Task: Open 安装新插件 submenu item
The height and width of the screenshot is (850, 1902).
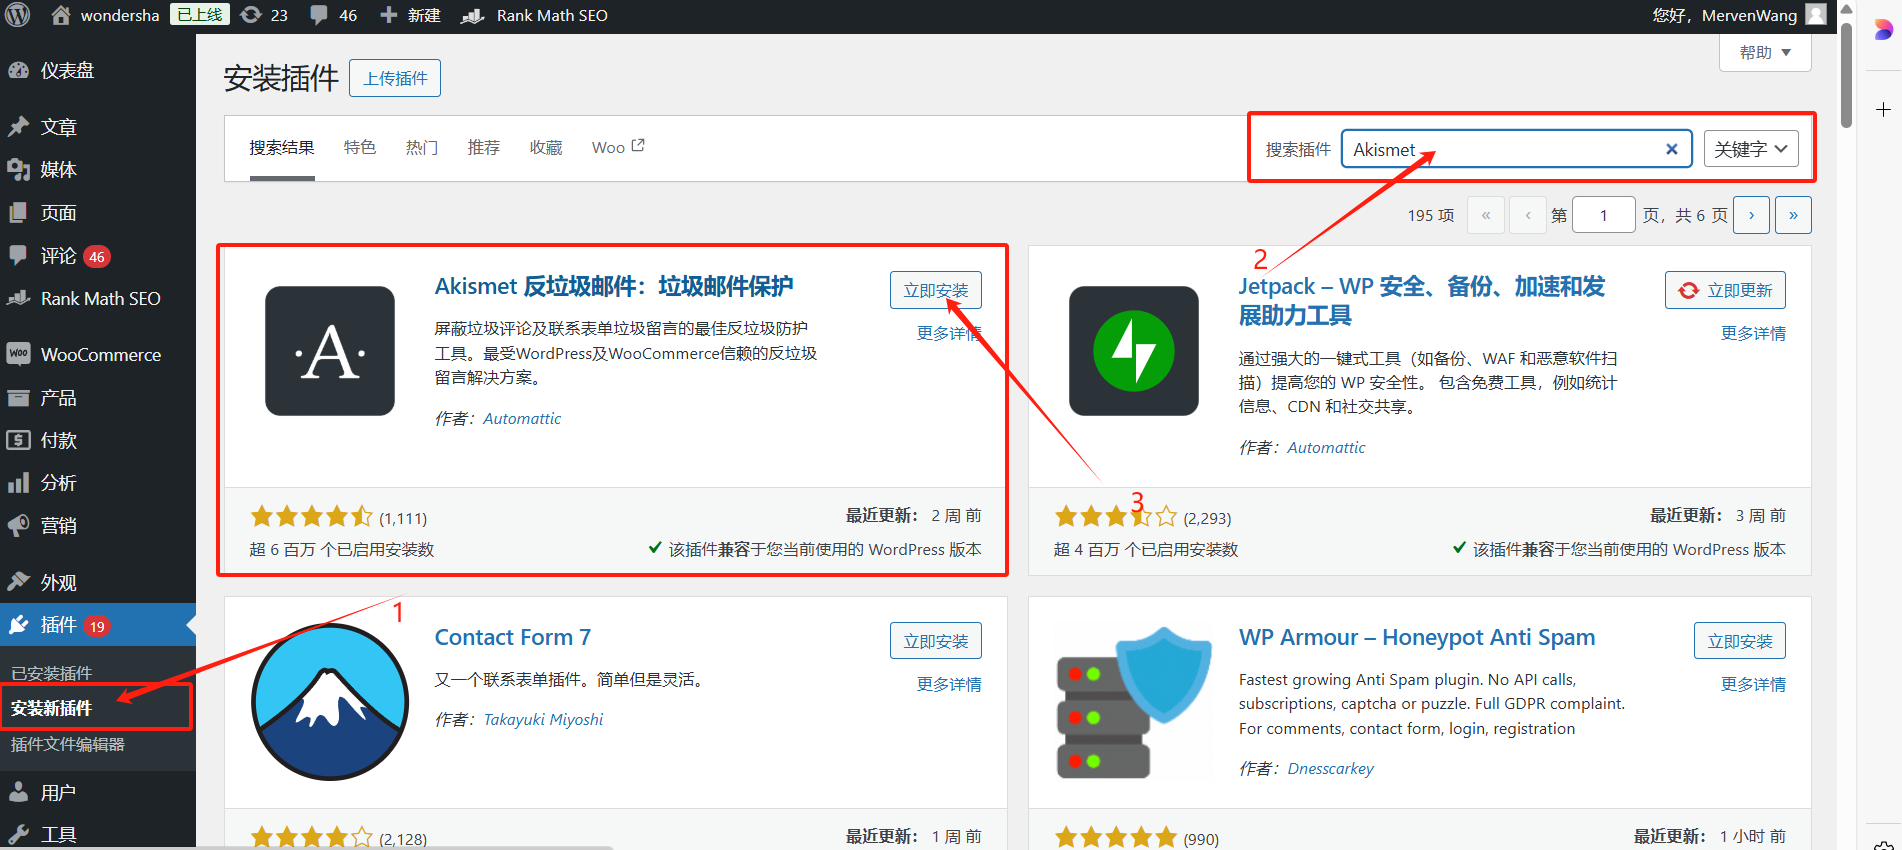Action: point(52,708)
